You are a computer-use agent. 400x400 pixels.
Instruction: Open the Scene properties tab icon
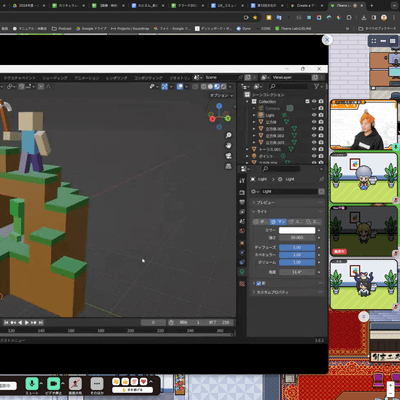(242, 221)
